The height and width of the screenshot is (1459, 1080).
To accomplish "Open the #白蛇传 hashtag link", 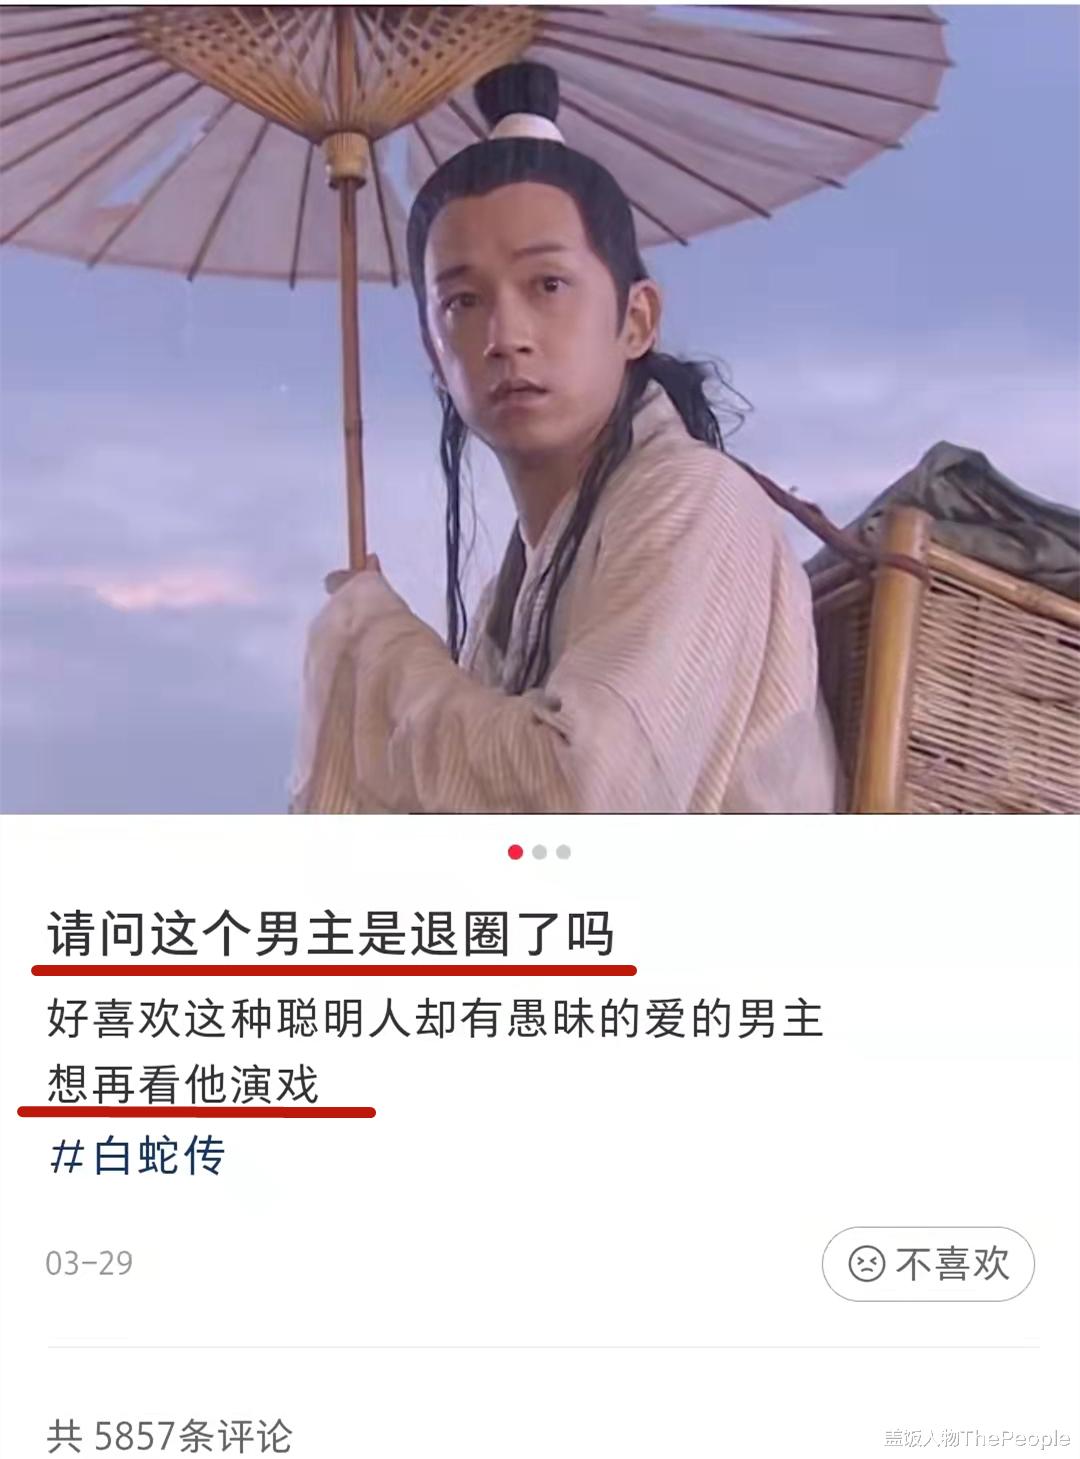I will click(x=137, y=1156).
